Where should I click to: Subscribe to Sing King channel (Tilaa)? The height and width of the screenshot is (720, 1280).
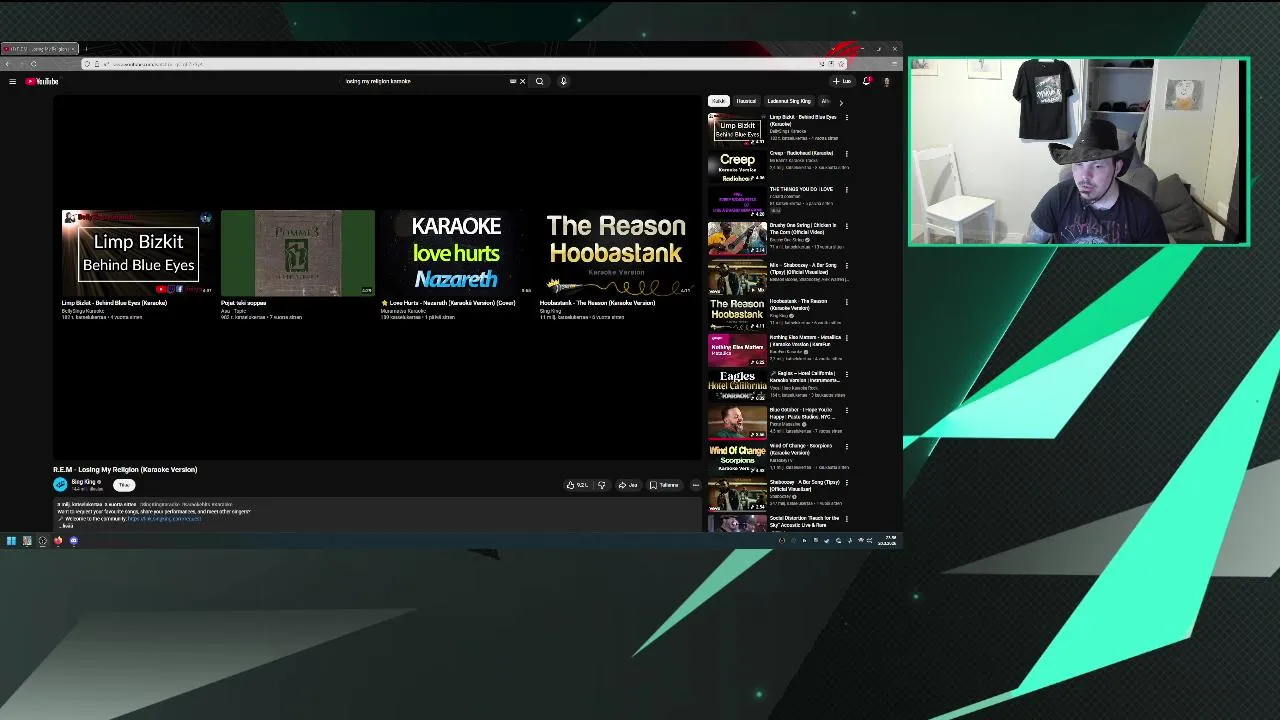(x=124, y=485)
